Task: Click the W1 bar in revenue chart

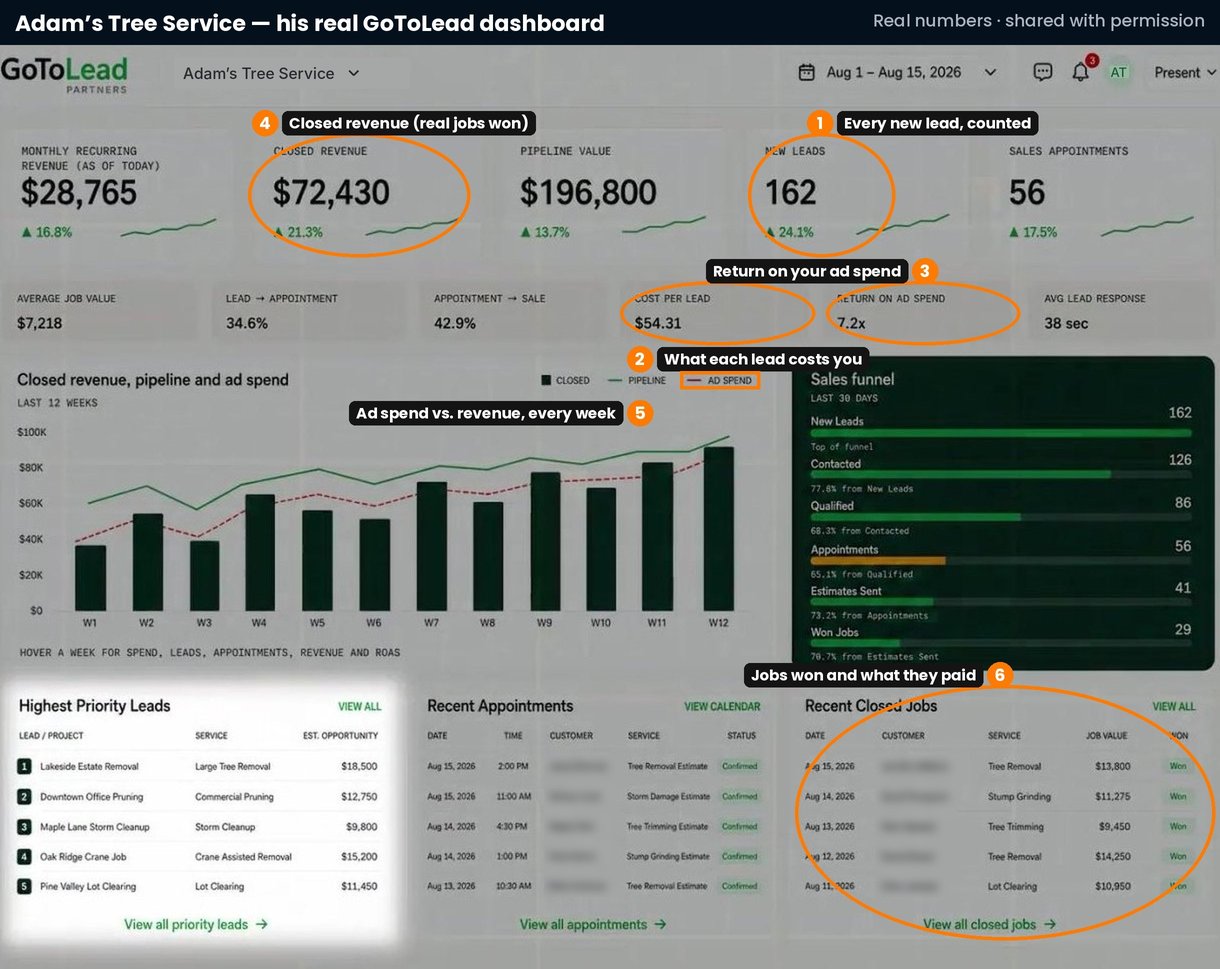Action: [x=90, y=577]
